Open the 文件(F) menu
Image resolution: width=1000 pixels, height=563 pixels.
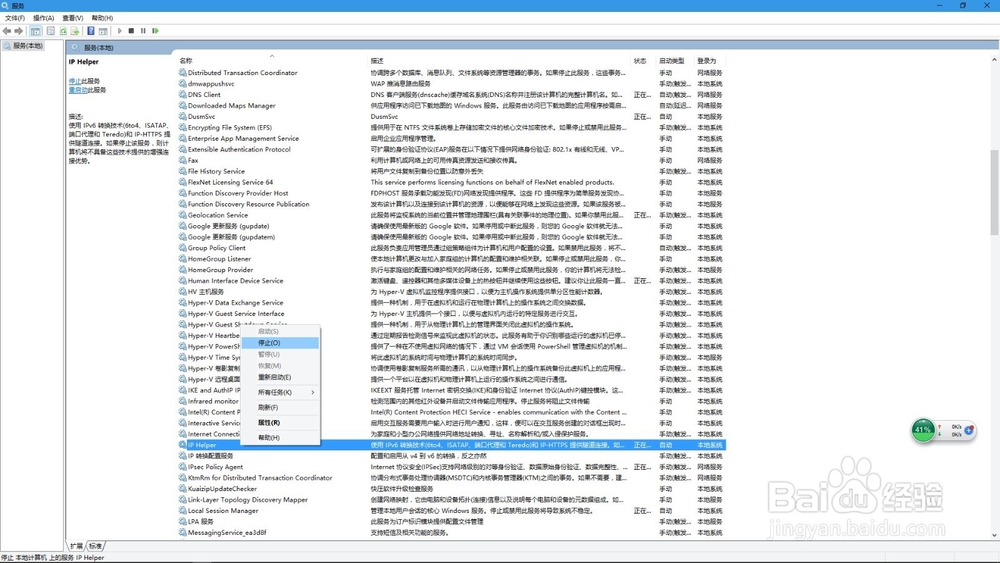[15, 18]
